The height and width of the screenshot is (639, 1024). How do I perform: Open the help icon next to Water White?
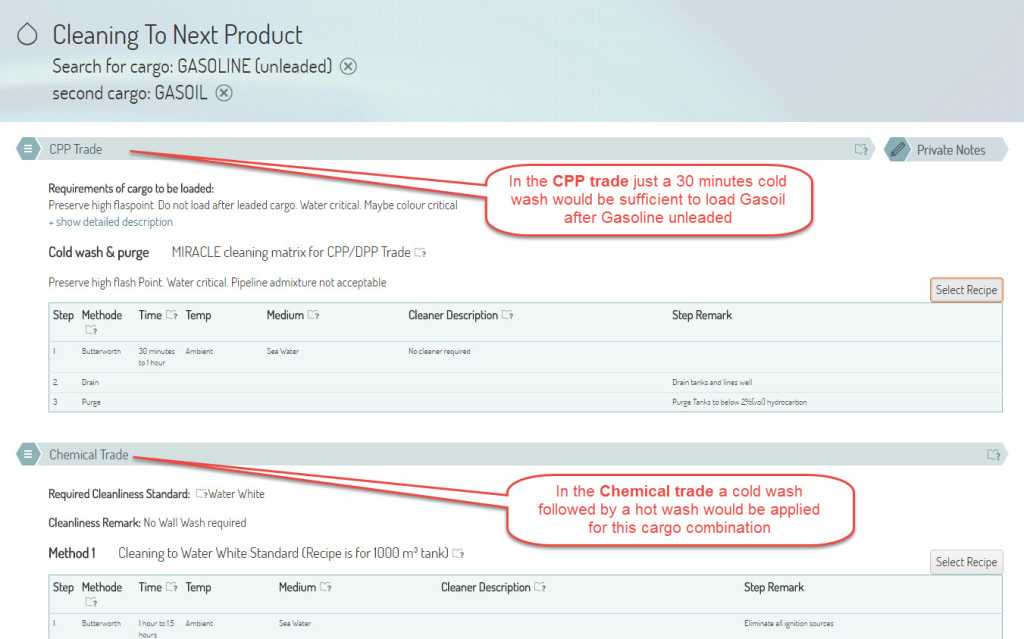(x=201, y=494)
